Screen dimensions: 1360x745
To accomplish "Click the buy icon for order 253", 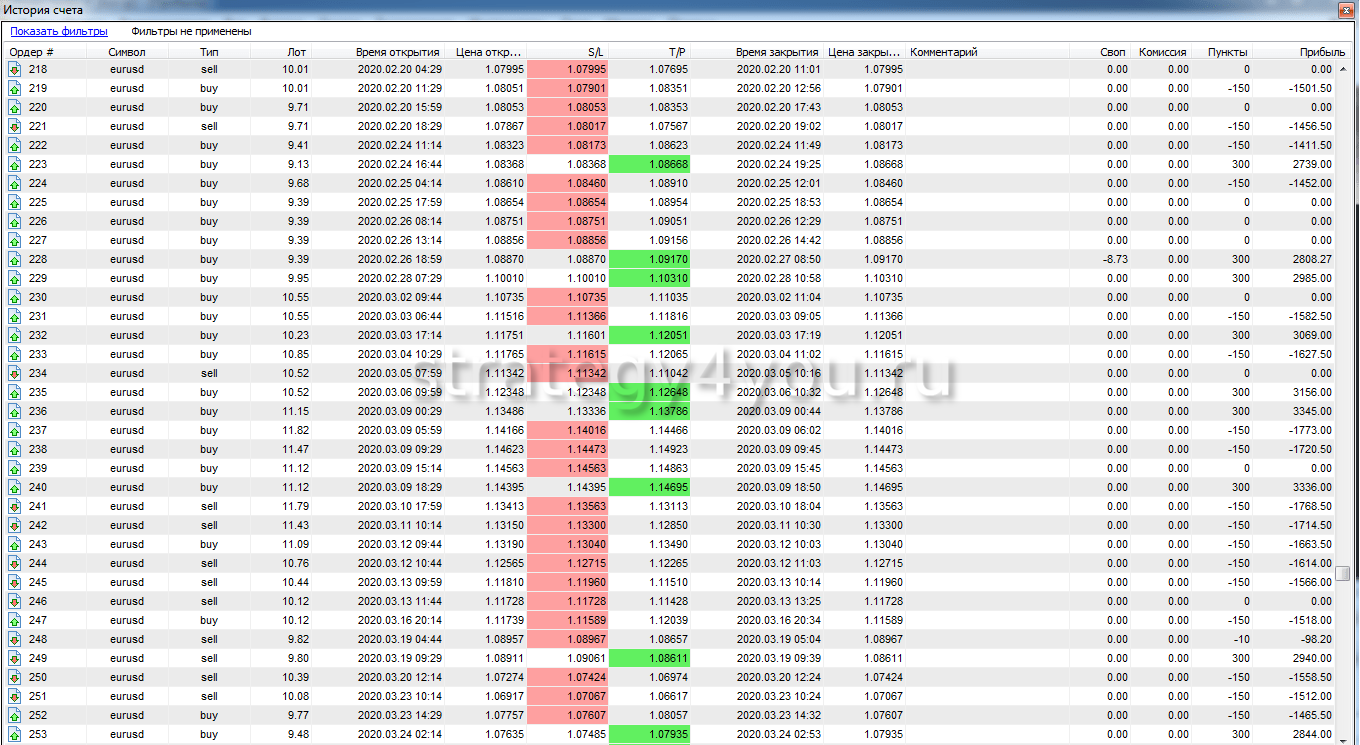I will tap(14, 734).
